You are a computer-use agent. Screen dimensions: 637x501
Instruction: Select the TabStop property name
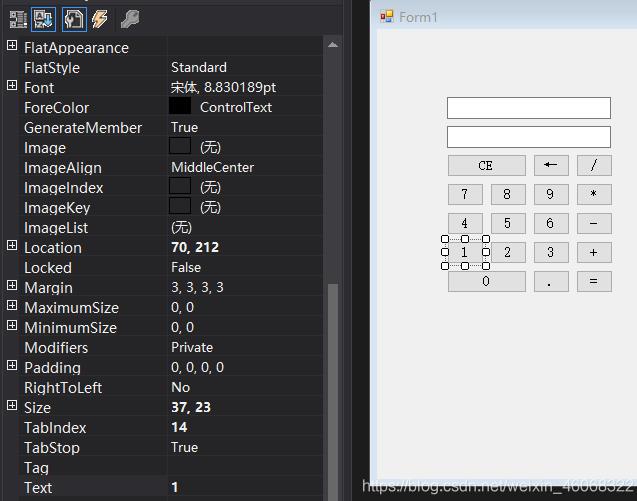(52, 448)
